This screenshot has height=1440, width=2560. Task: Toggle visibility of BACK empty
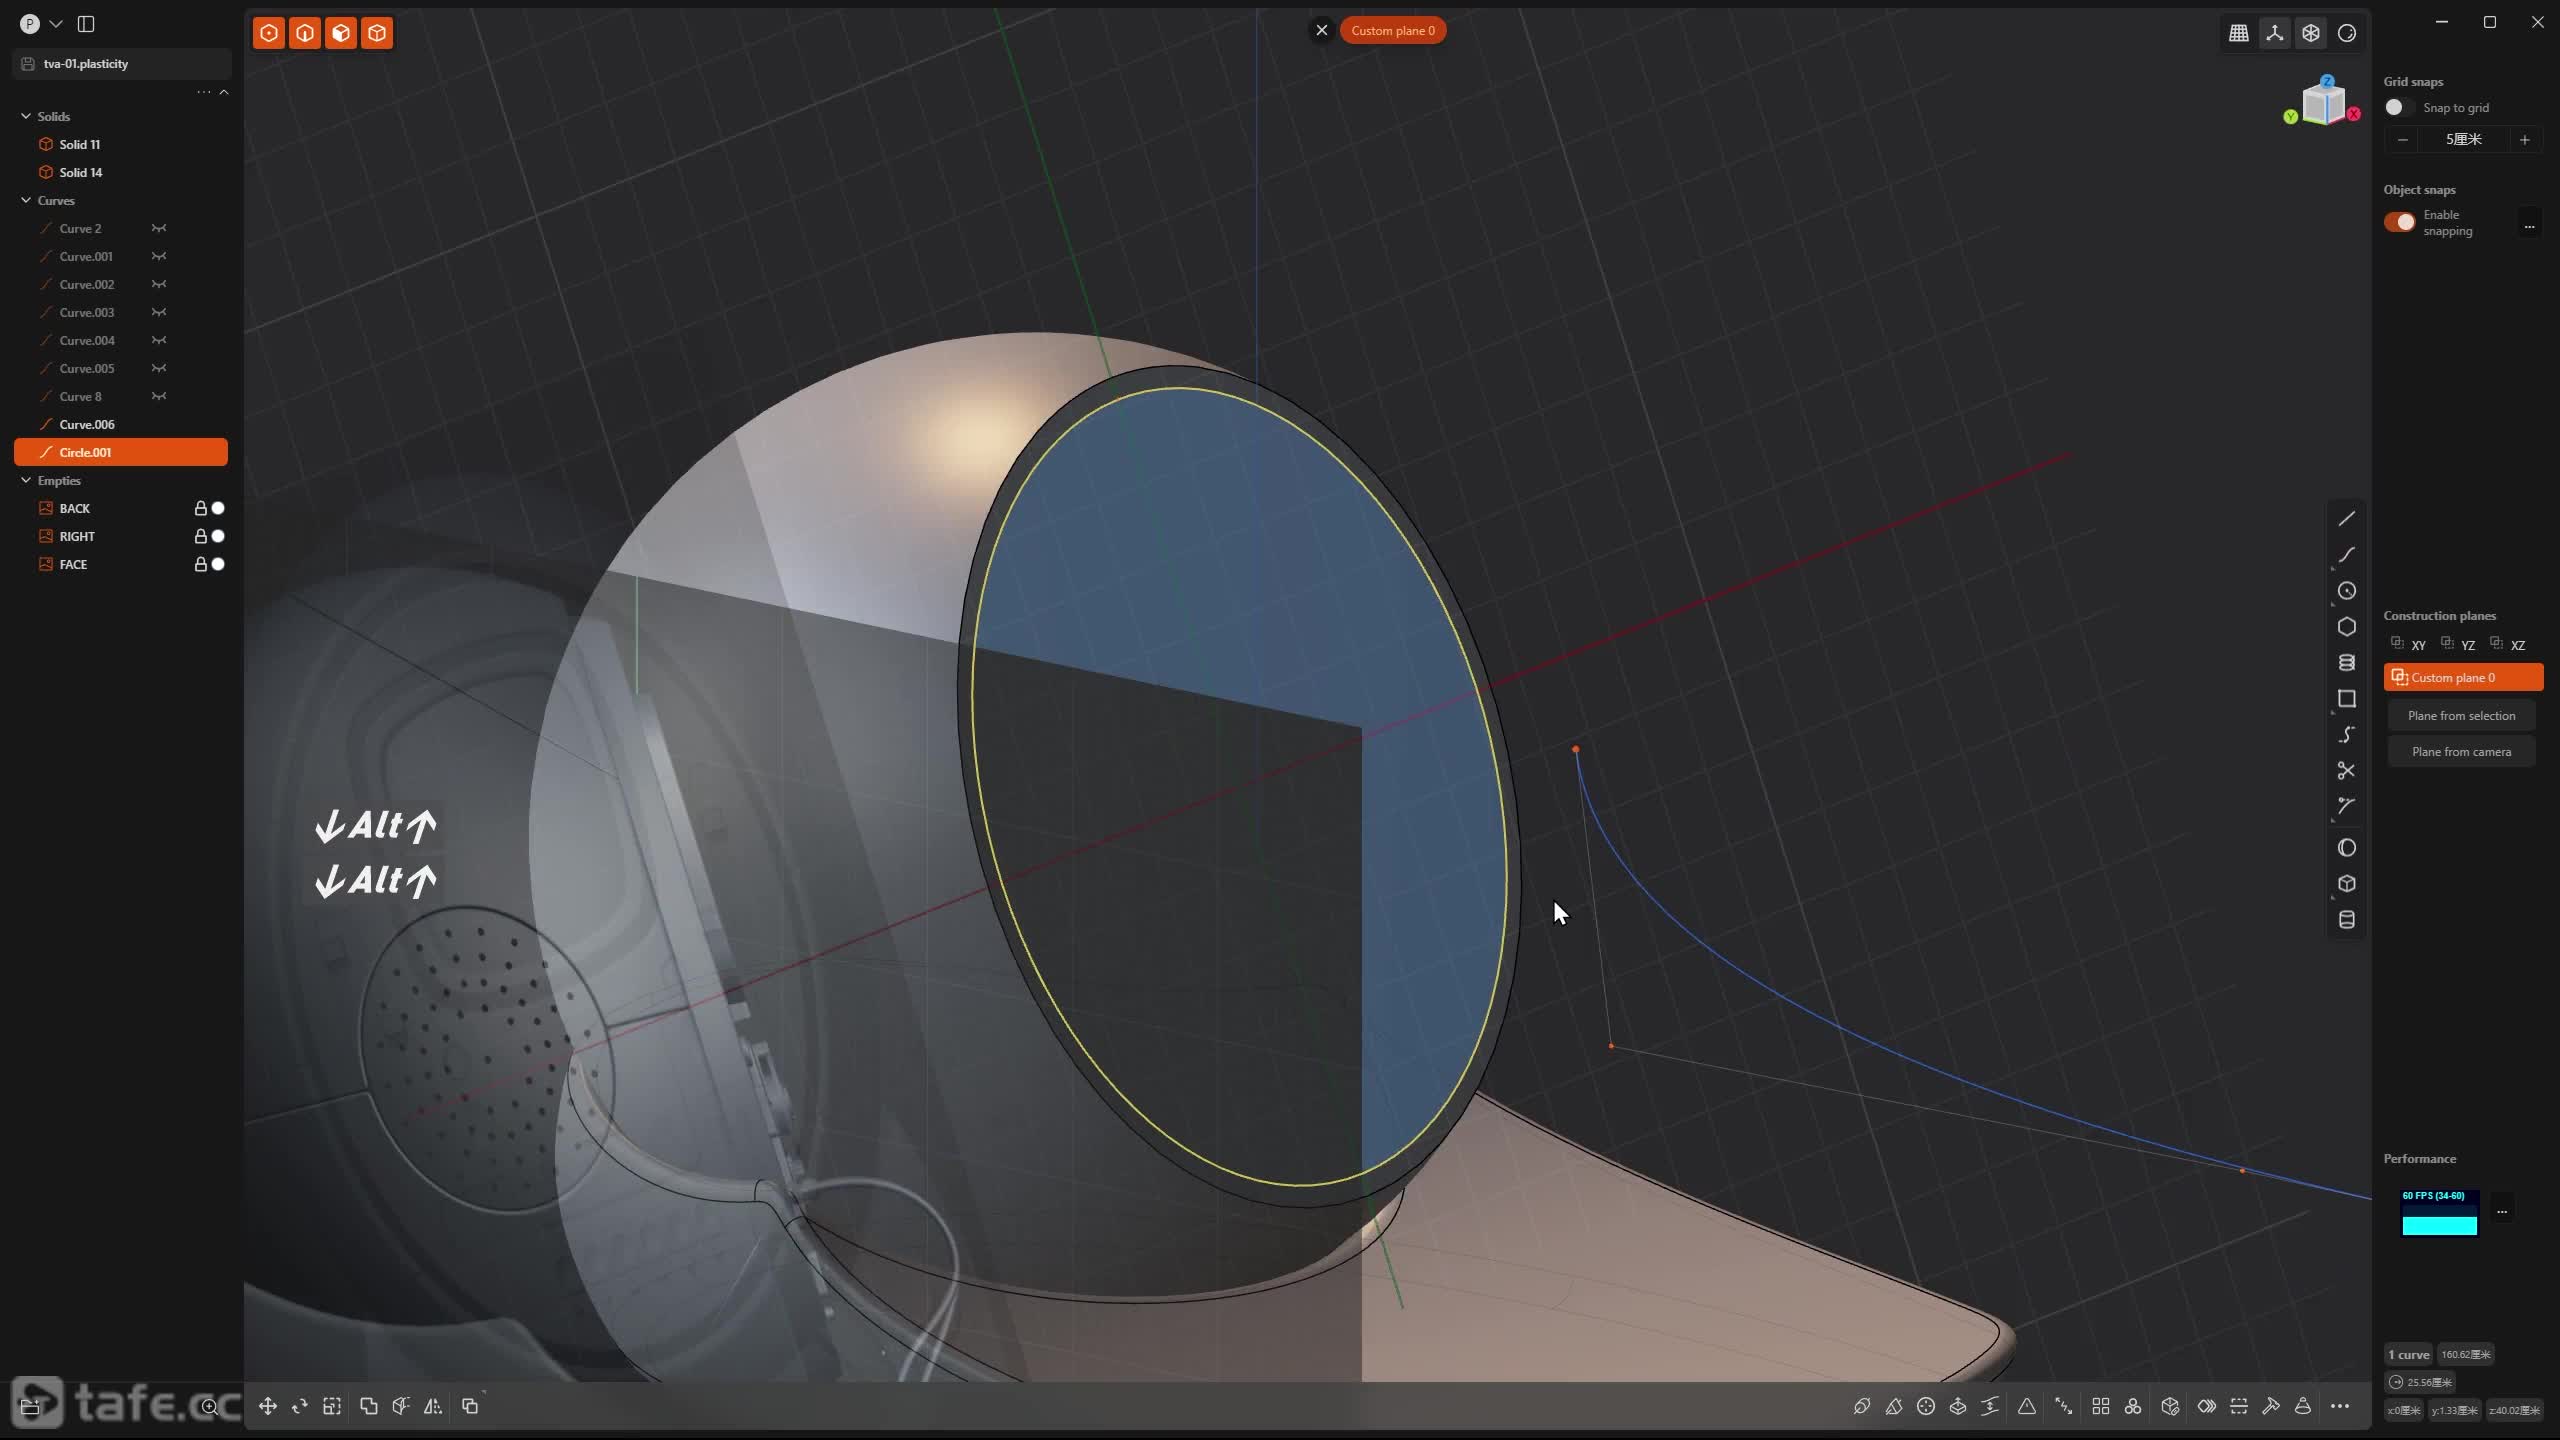pos(218,508)
